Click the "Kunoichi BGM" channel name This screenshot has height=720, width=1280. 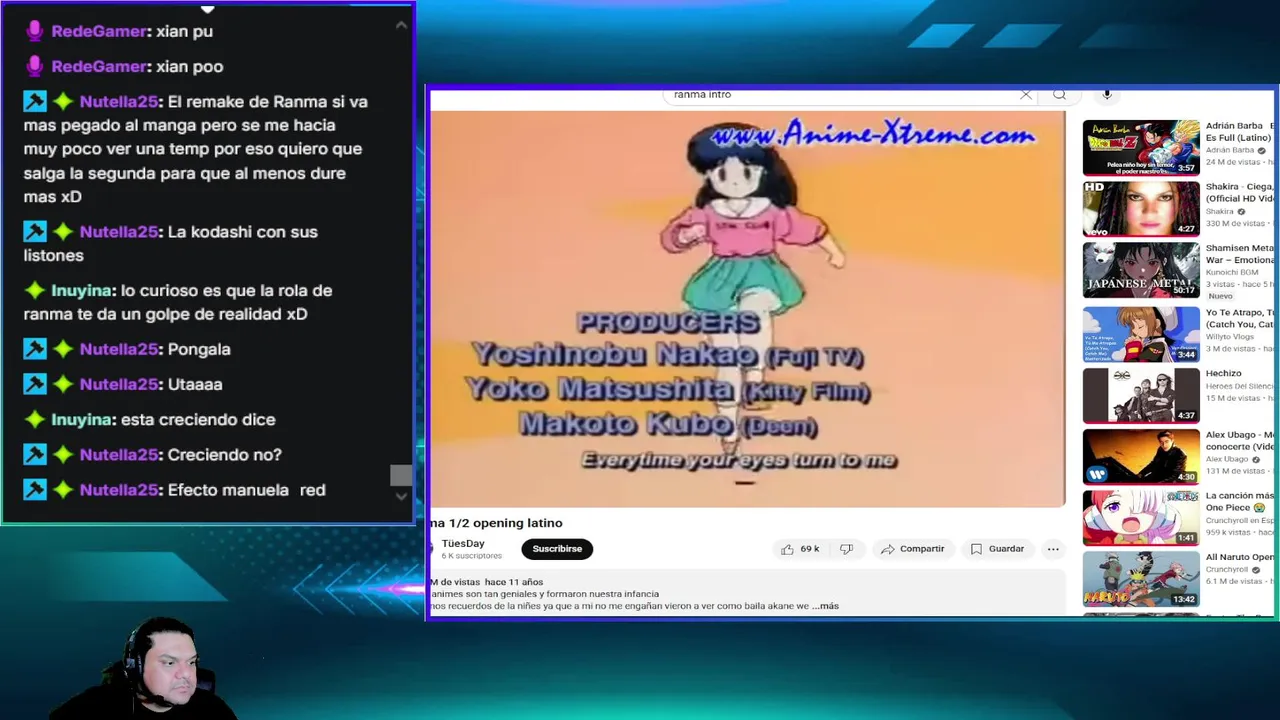pyautogui.click(x=1230, y=272)
